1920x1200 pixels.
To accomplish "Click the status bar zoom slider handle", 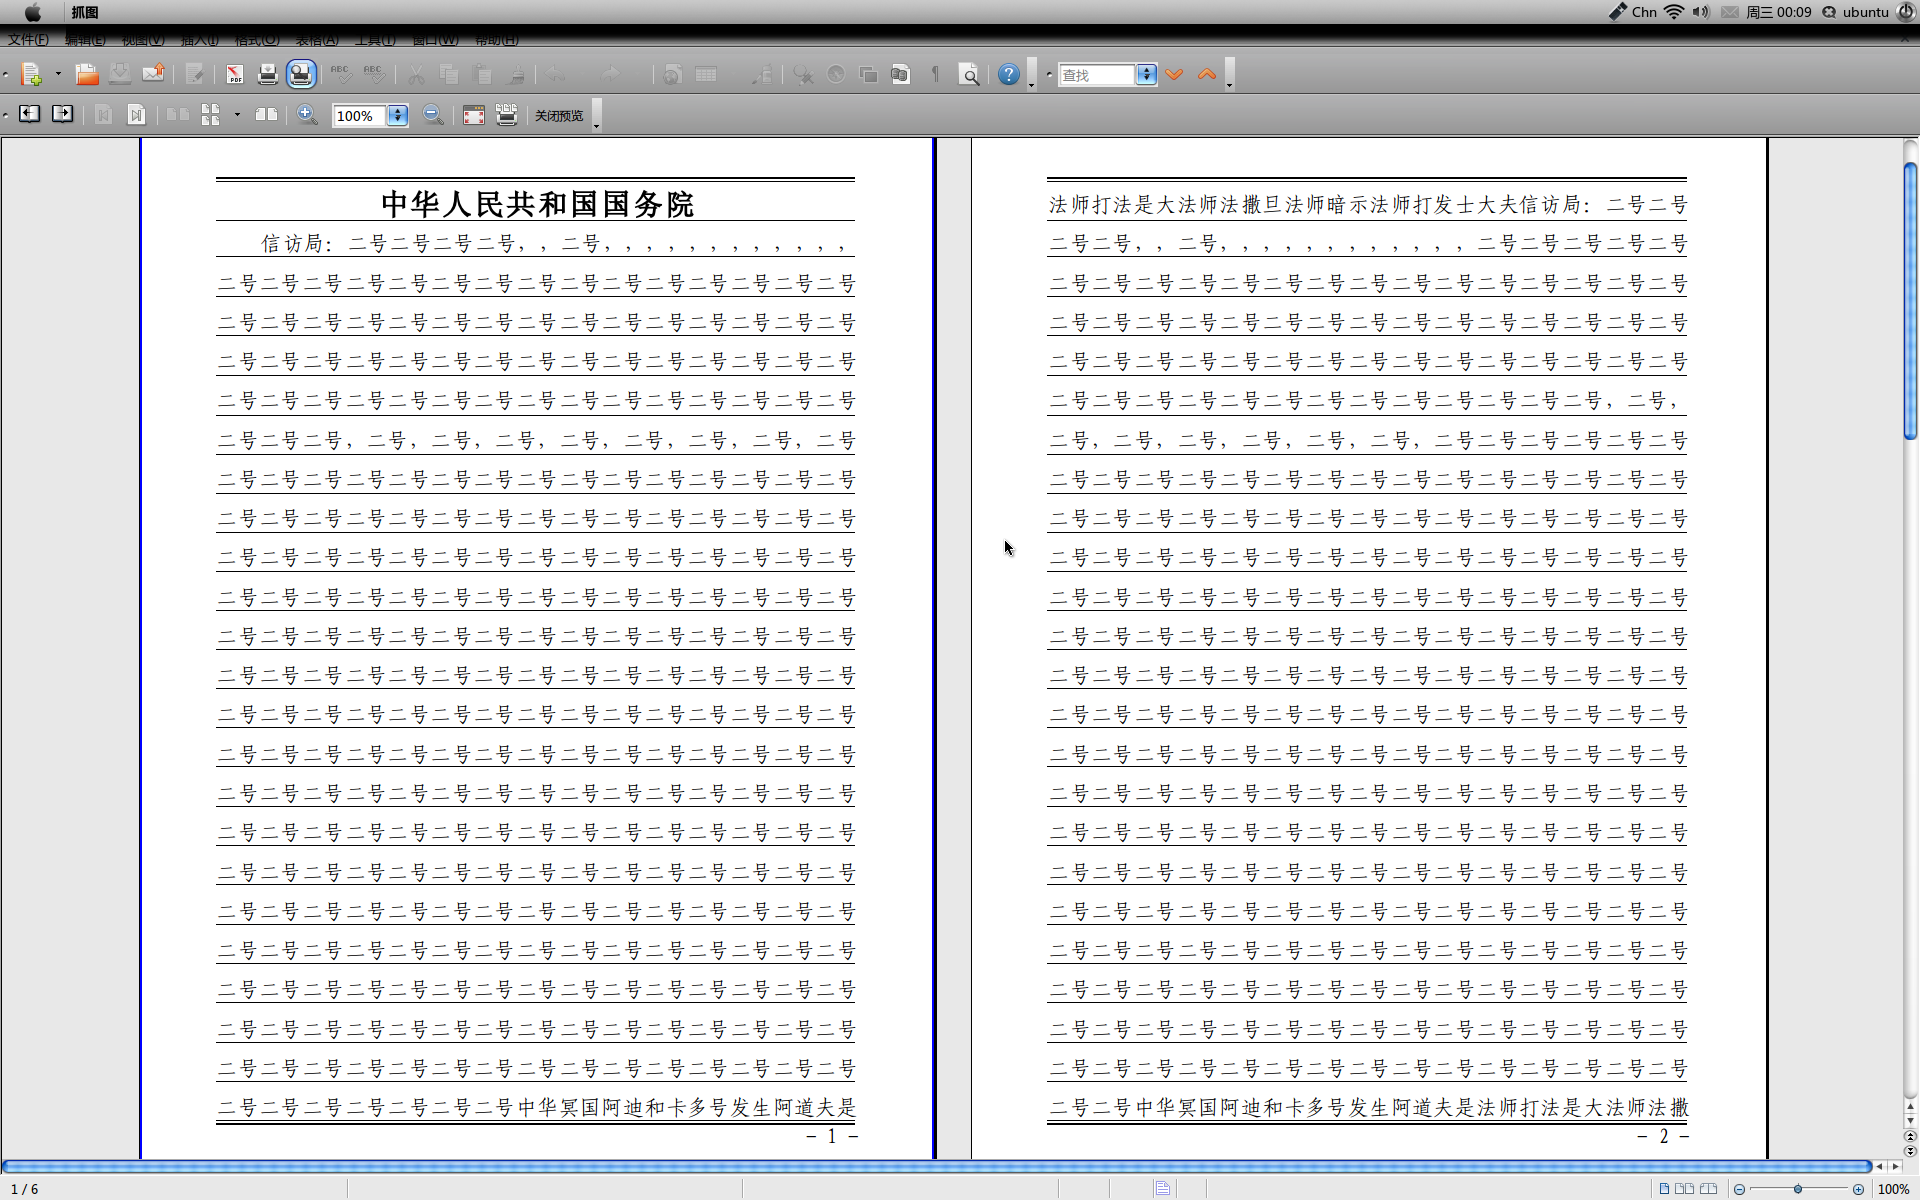I will pos(1798,1189).
